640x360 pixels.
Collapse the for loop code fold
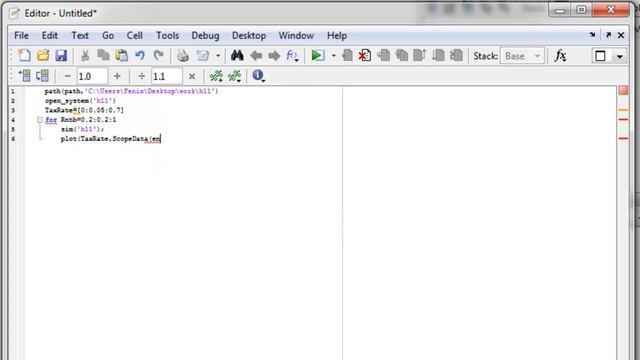click(40, 120)
